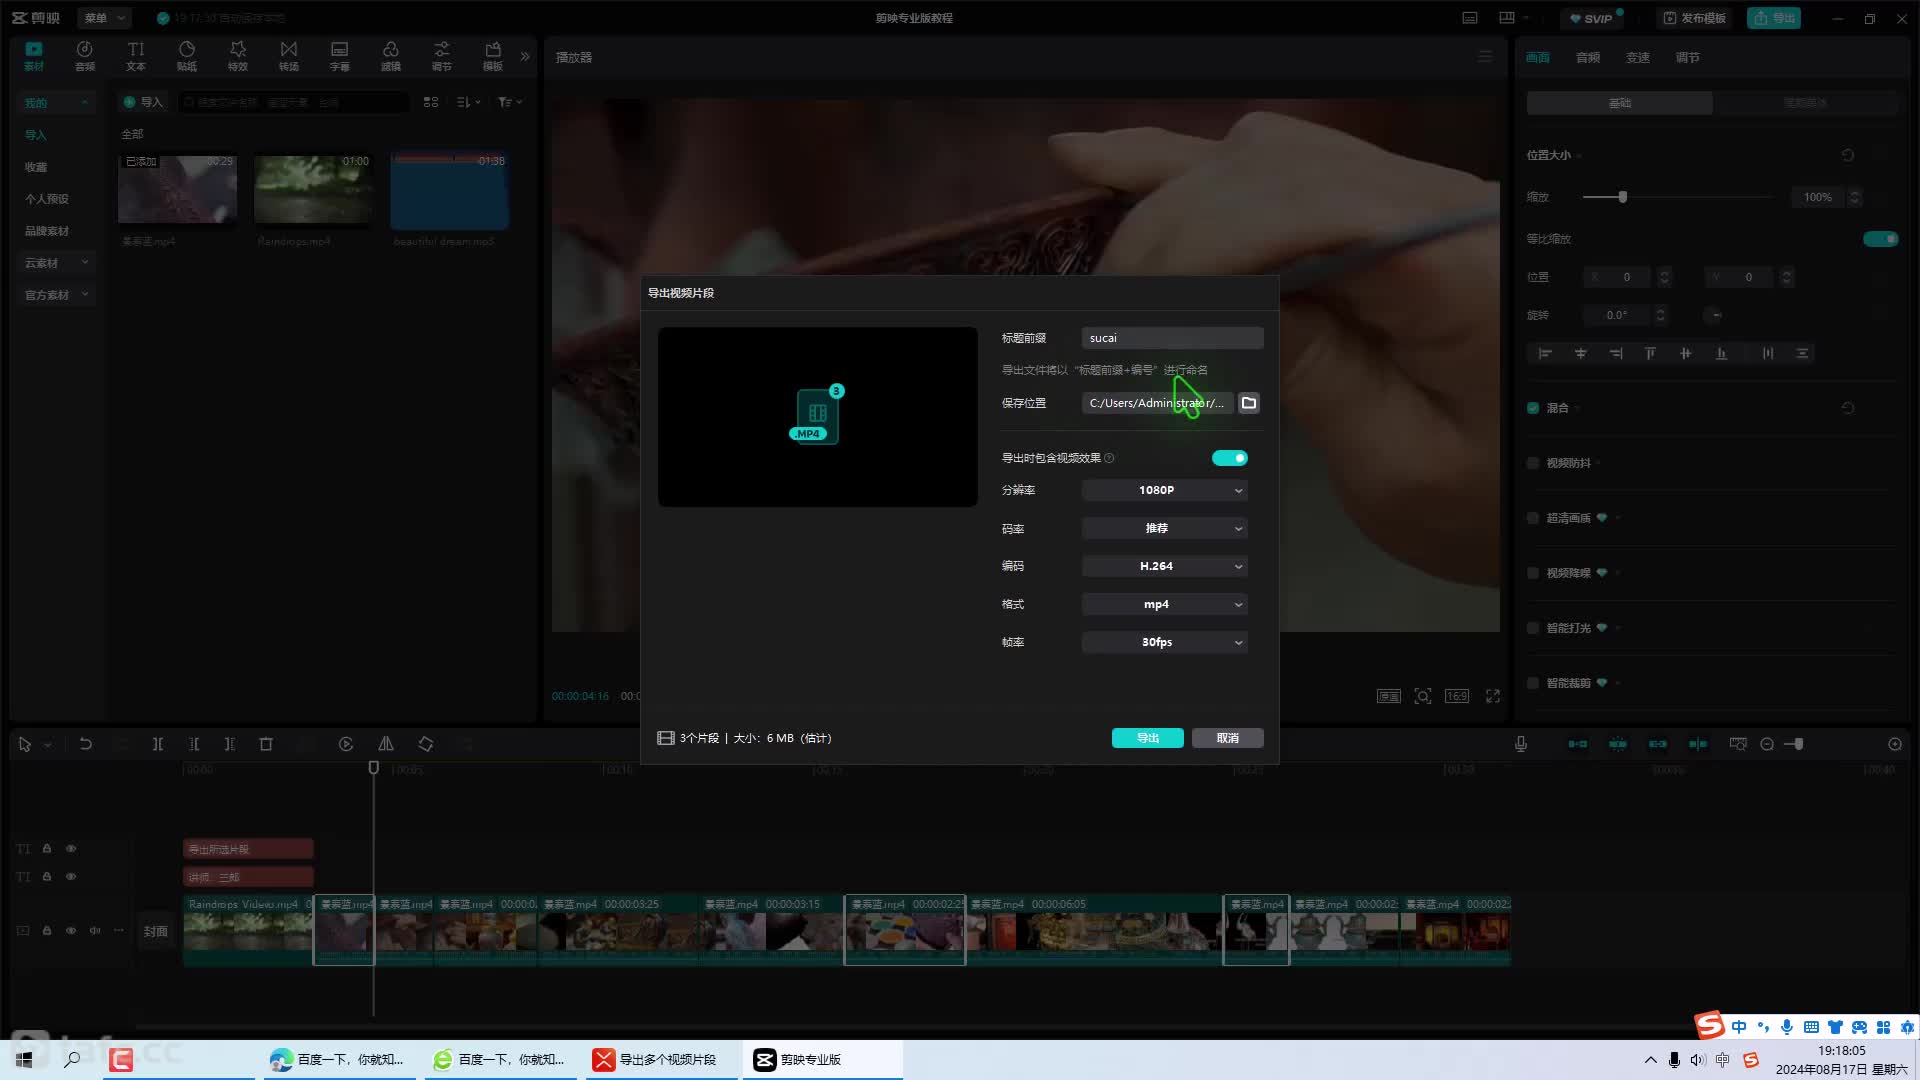Viewport: 1920px width, 1080px height.
Task: Click the SVIP badge button
Action: [1591, 18]
